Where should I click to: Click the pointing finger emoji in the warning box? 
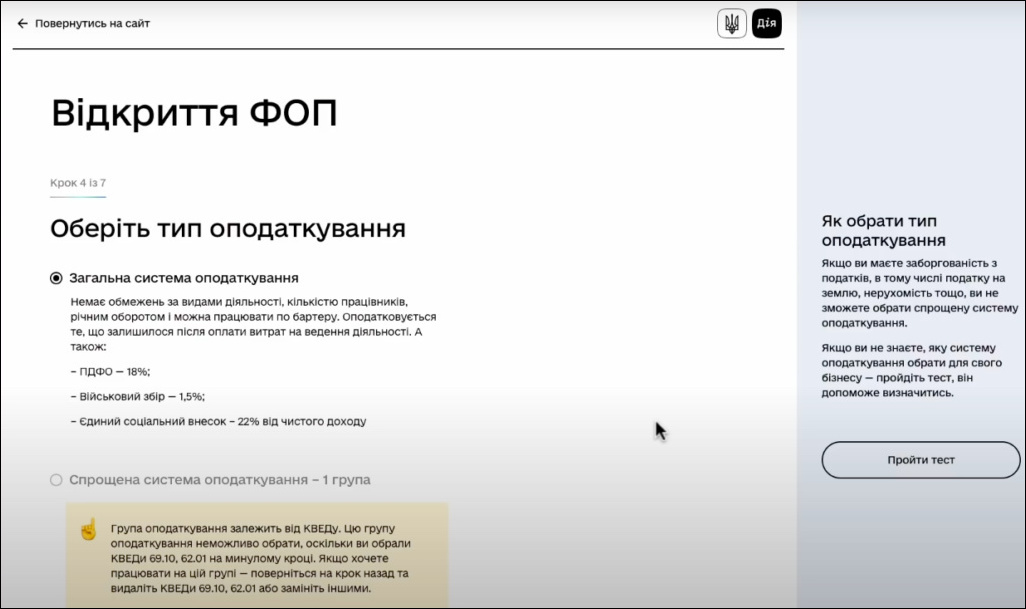point(88,529)
